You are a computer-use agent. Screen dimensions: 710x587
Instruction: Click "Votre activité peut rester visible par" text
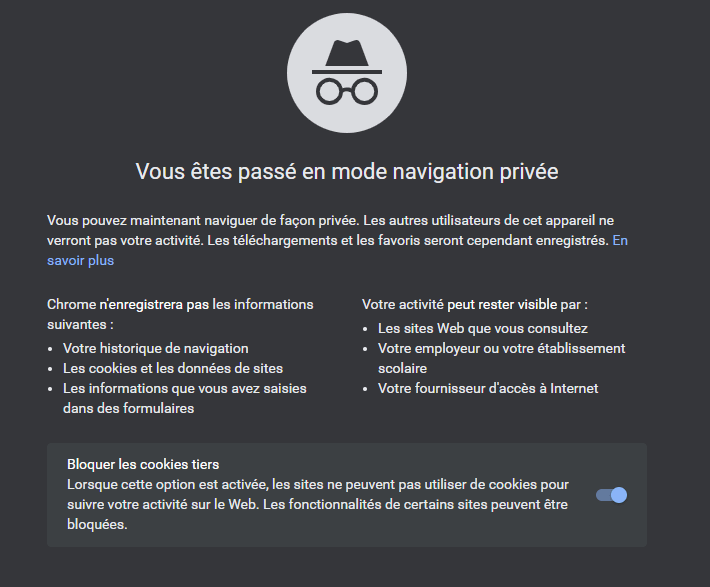(x=474, y=304)
